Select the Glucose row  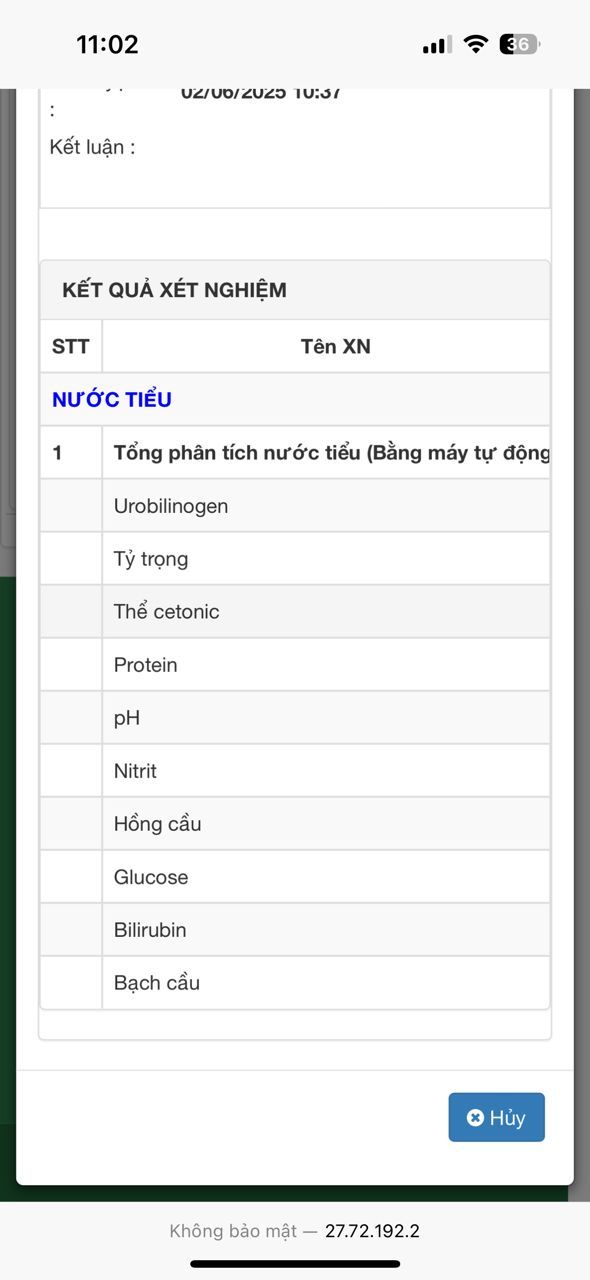click(295, 876)
